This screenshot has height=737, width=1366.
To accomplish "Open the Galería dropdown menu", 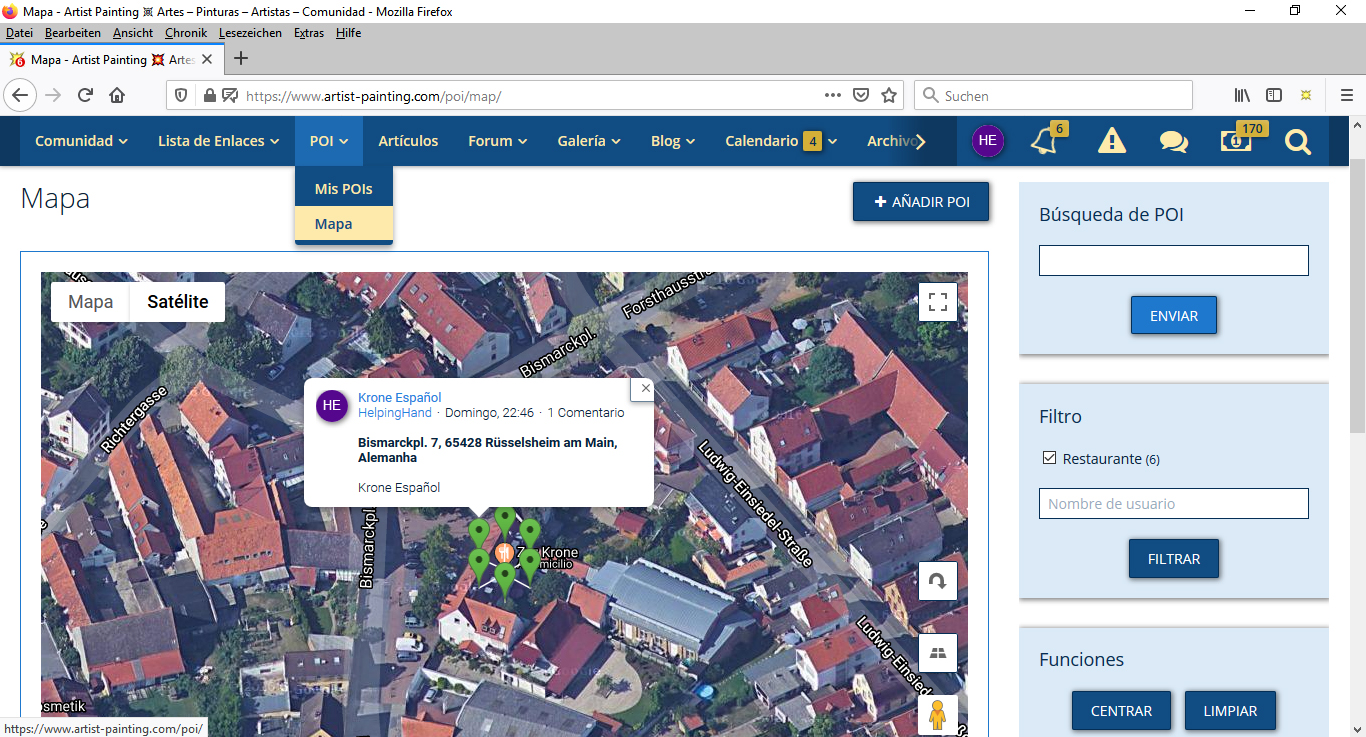I will pyautogui.click(x=589, y=141).
